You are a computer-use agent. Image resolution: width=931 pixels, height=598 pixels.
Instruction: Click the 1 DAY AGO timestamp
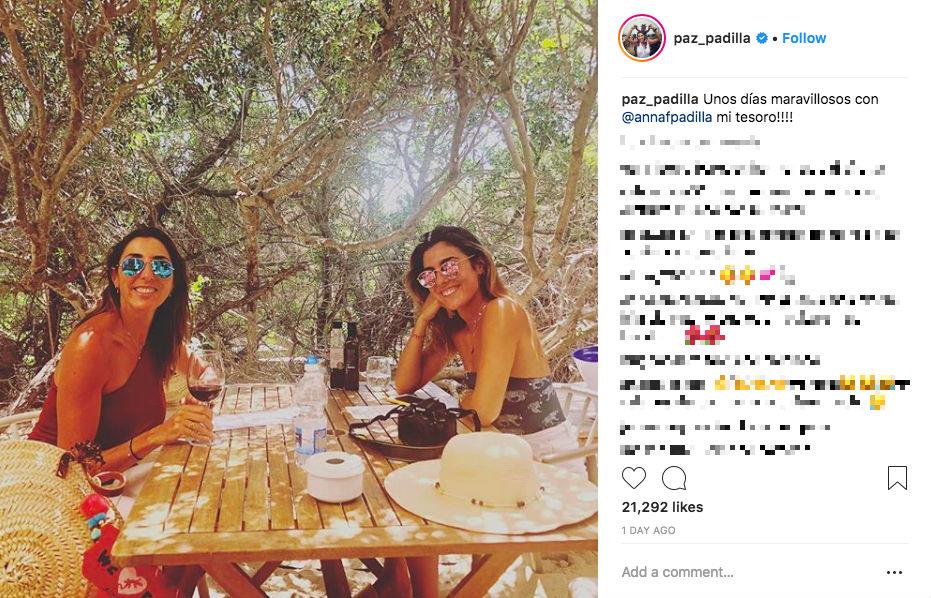[648, 530]
